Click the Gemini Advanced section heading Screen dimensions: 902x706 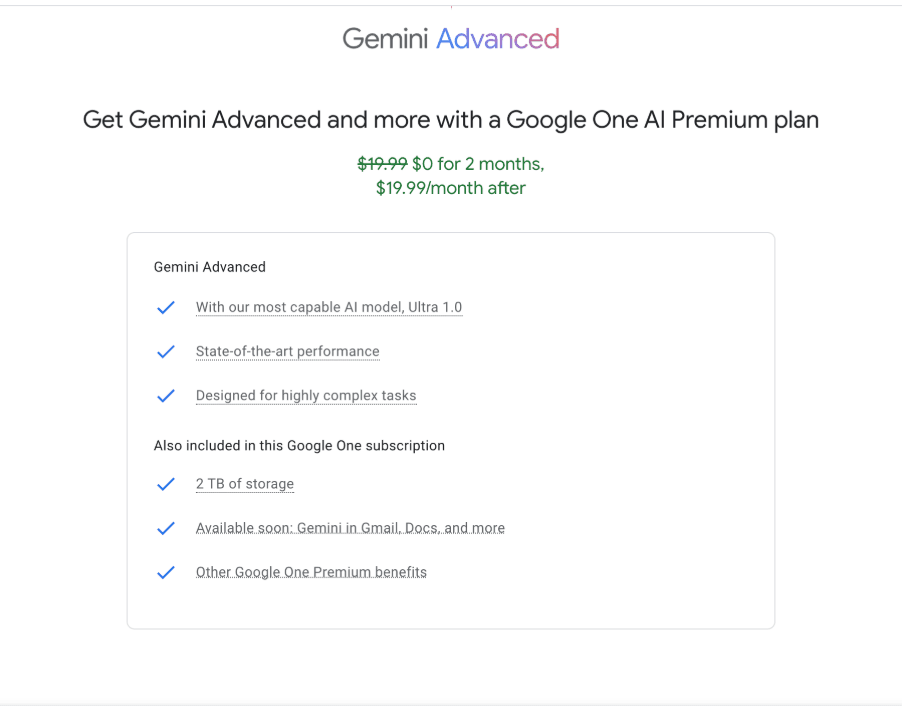(209, 267)
